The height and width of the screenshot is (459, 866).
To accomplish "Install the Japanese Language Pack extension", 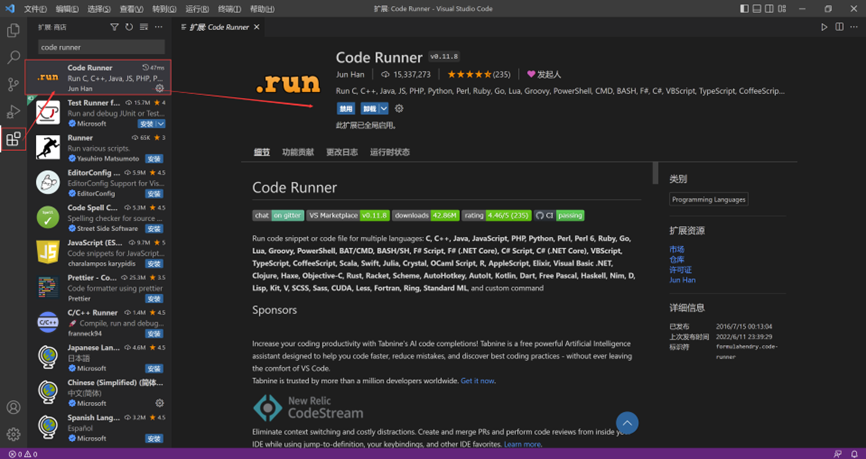I will 154,368.
